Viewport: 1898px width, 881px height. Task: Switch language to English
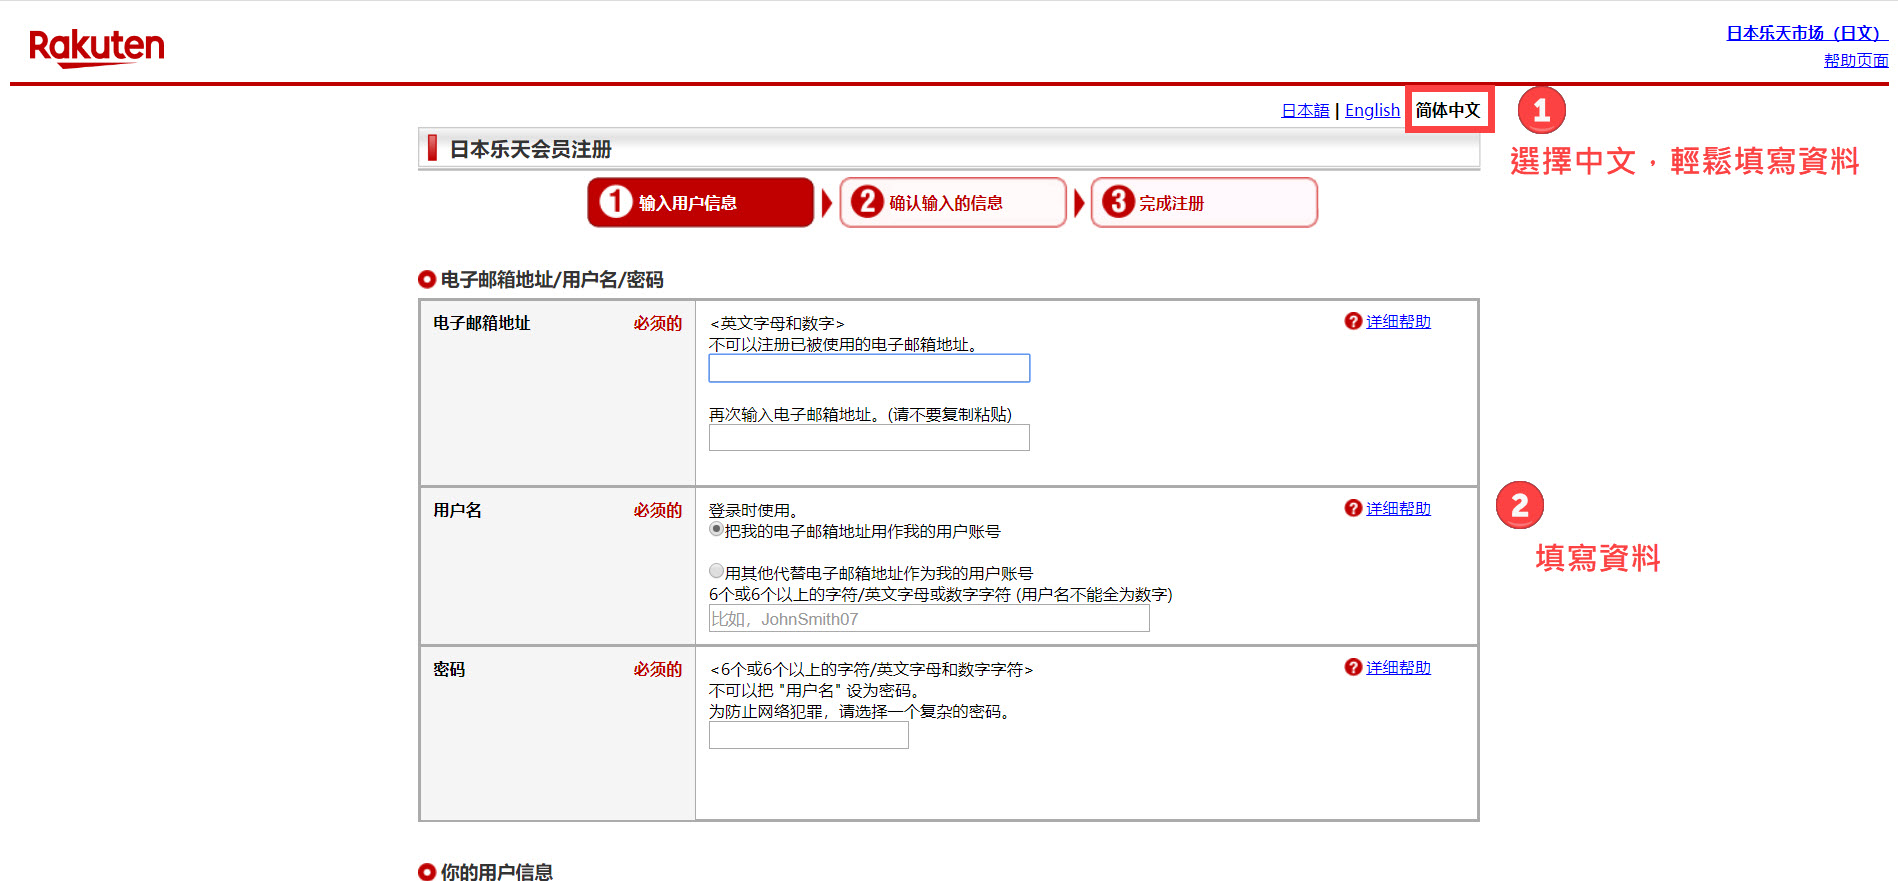point(1372,110)
